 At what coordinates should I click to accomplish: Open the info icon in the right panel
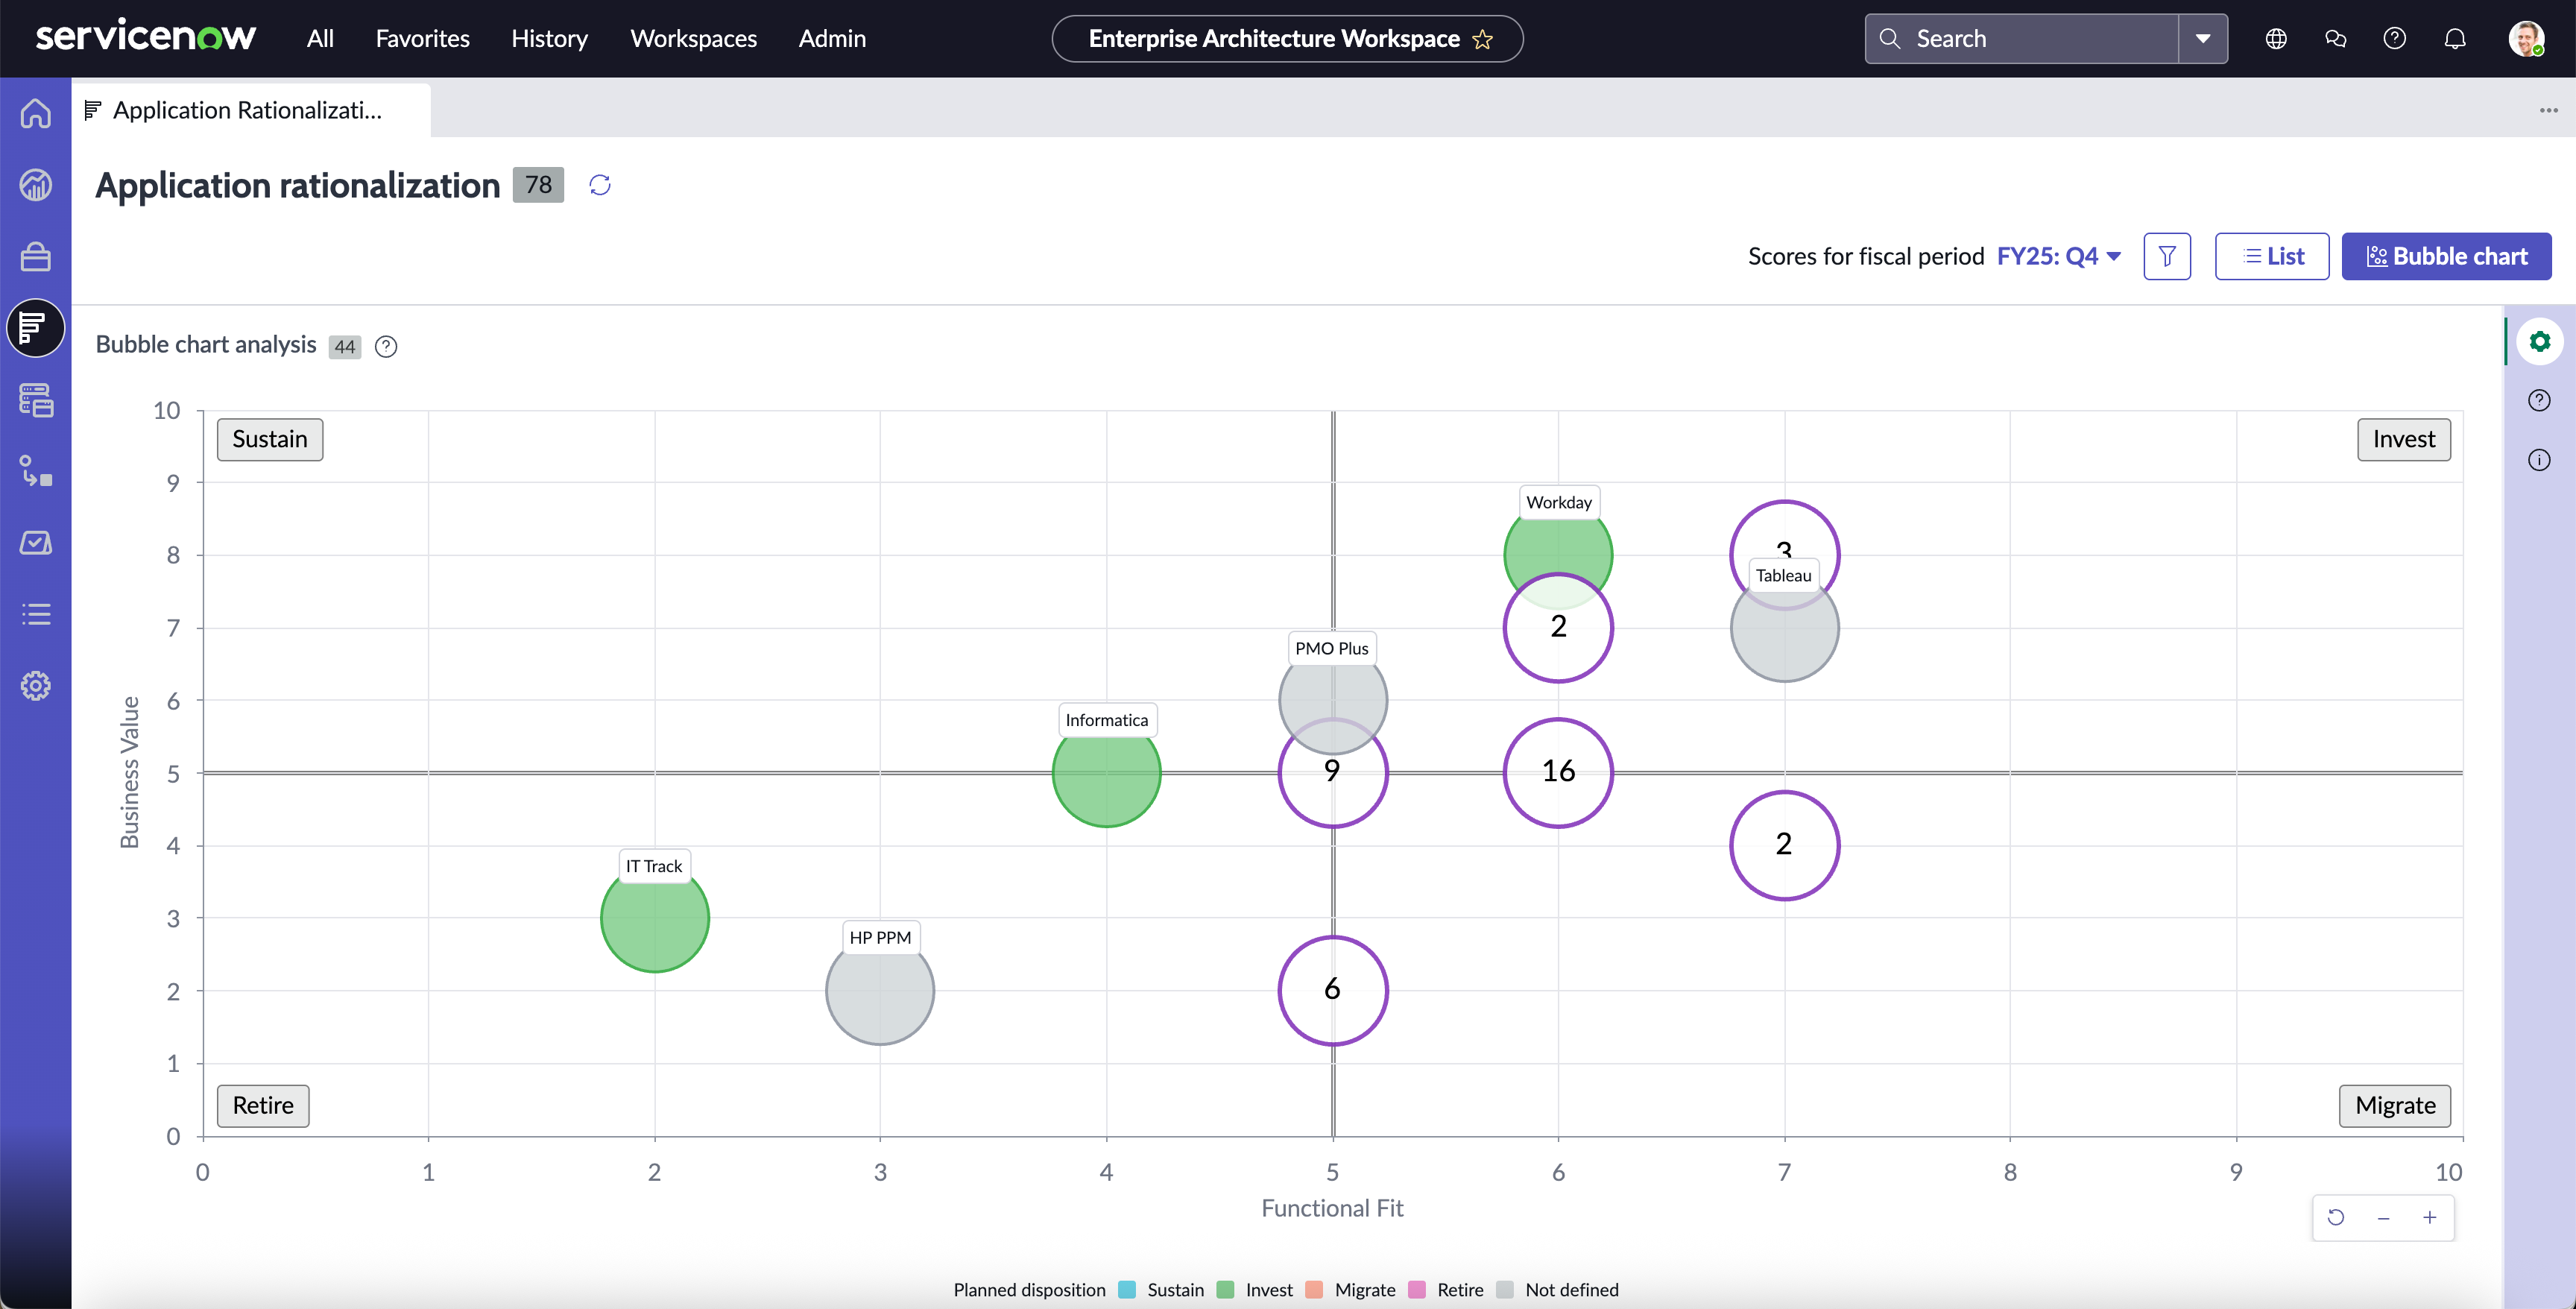(x=2540, y=460)
